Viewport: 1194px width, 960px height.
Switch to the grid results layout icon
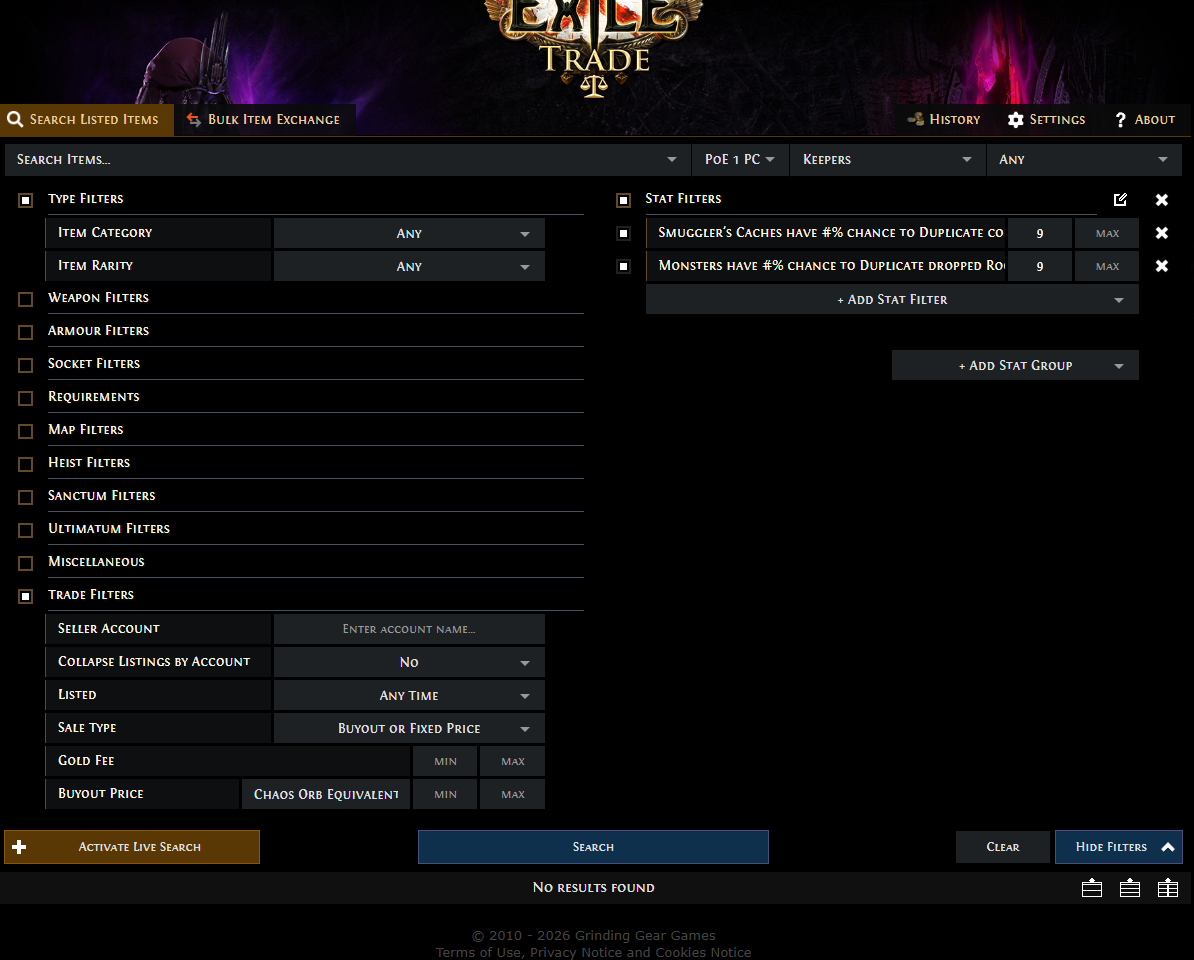pyautogui.click(x=1168, y=888)
